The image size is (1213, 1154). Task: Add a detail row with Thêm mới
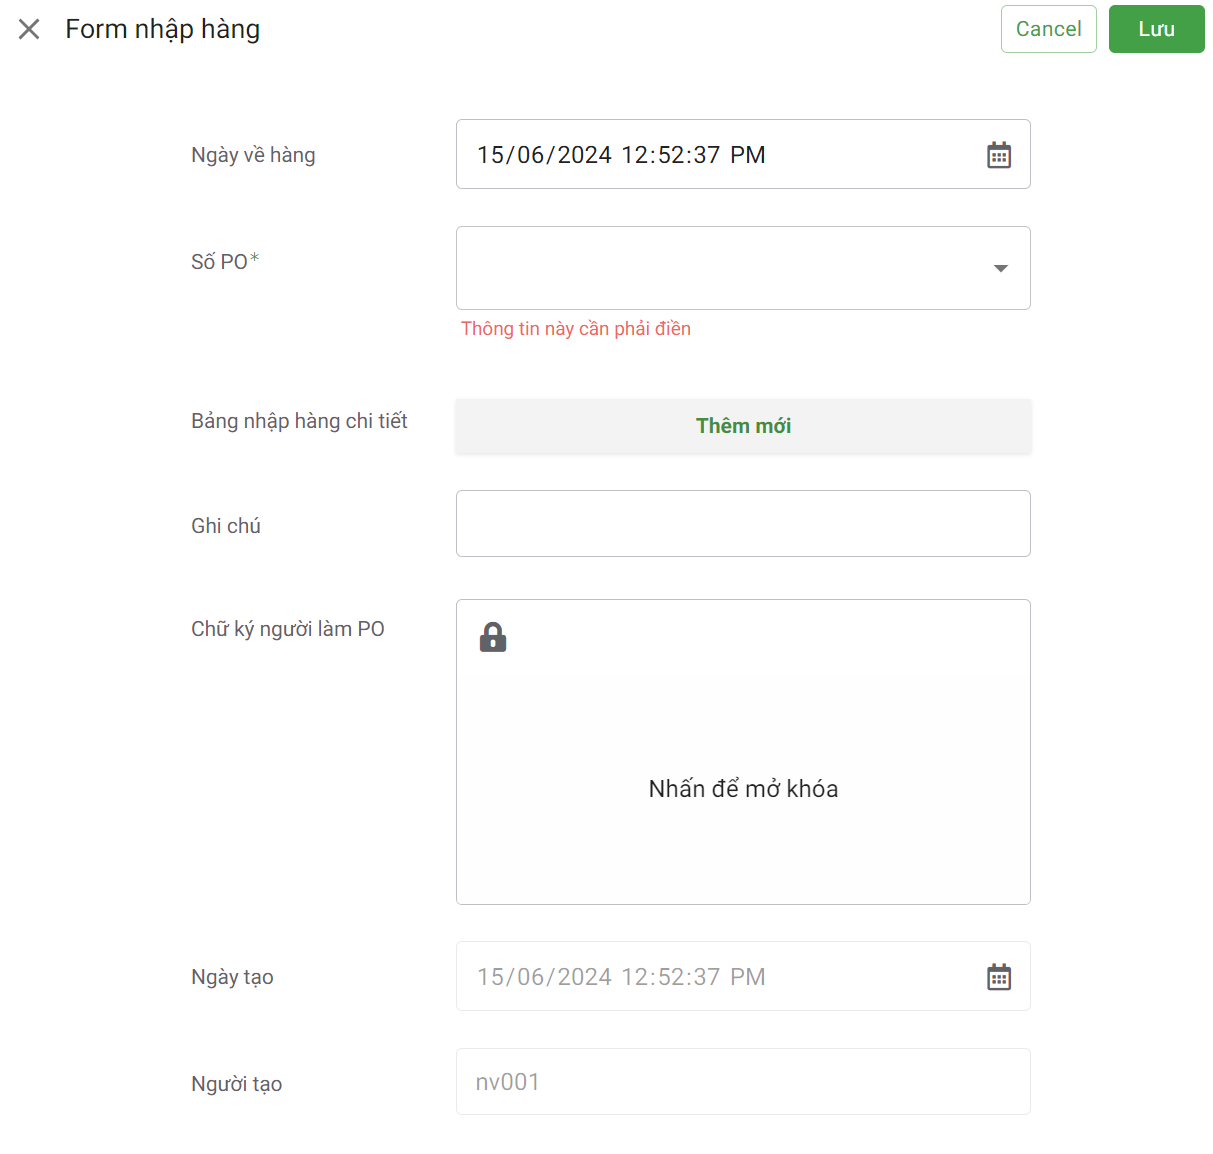(x=743, y=426)
